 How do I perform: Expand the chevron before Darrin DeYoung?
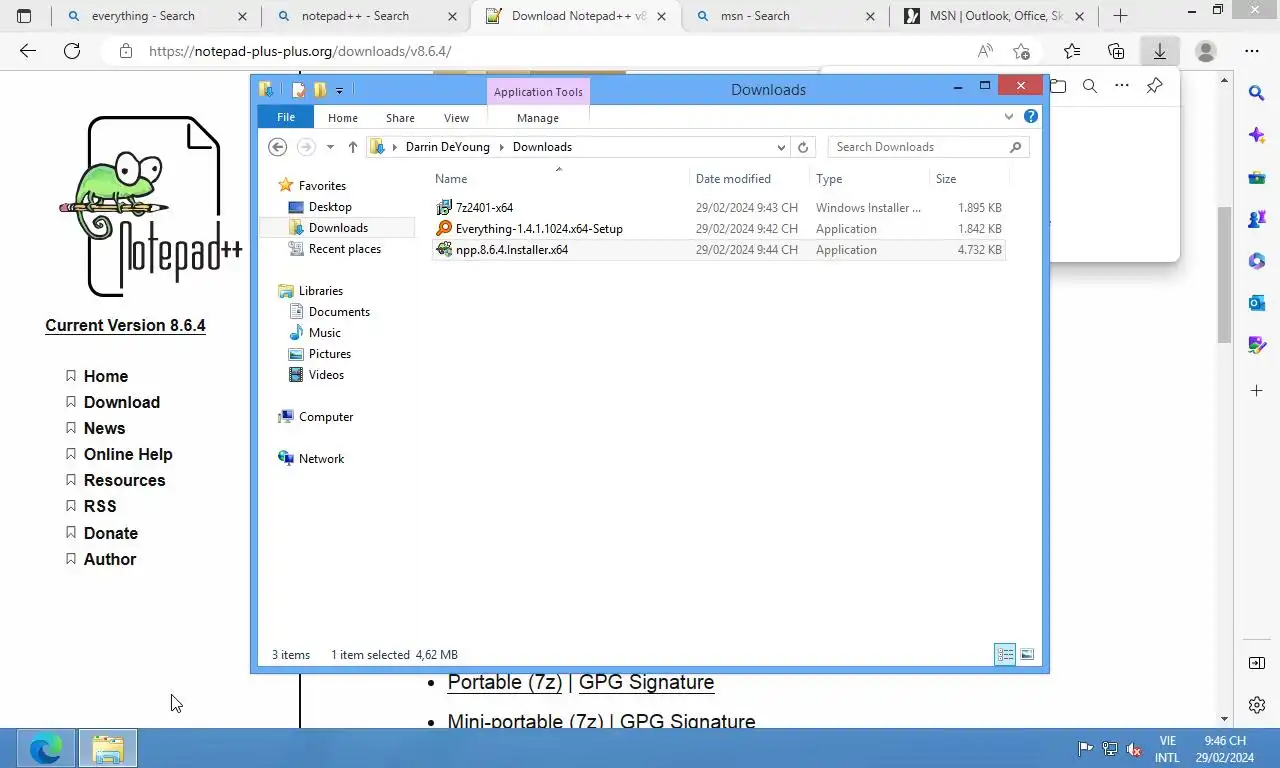pos(395,147)
